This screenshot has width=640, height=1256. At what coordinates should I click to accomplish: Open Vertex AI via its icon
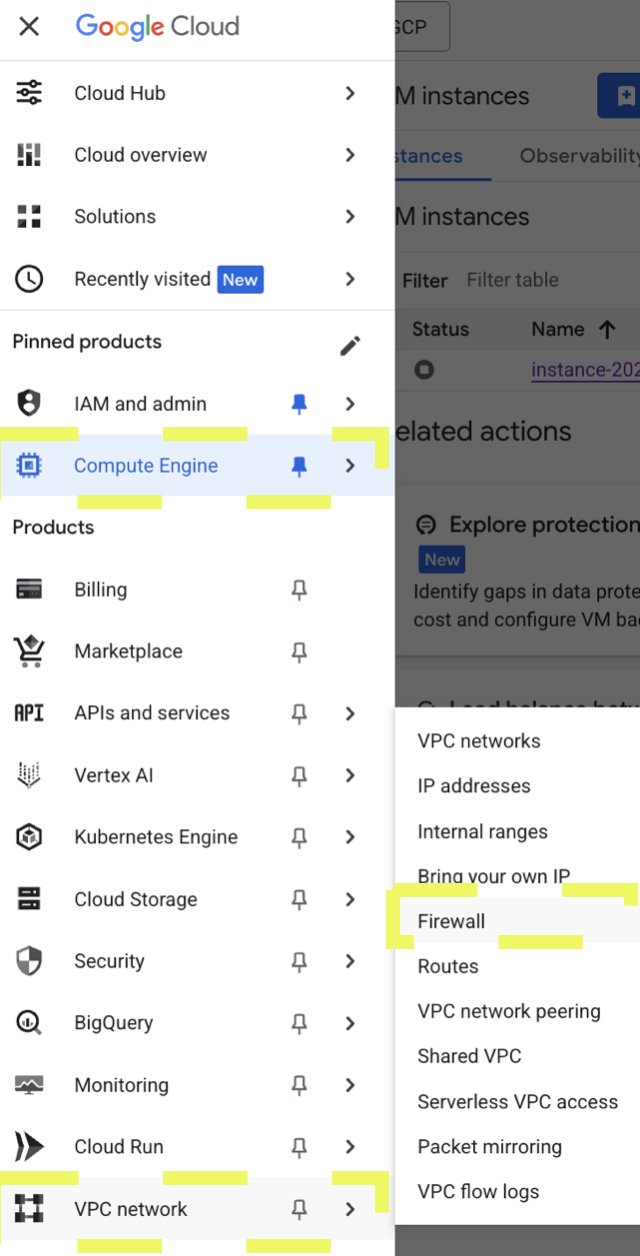[x=29, y=775]
